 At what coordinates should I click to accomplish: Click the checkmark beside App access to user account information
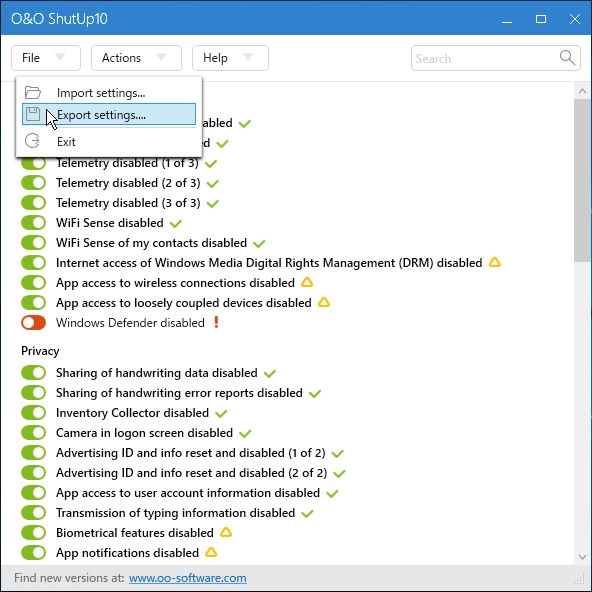tap(332, 494)
